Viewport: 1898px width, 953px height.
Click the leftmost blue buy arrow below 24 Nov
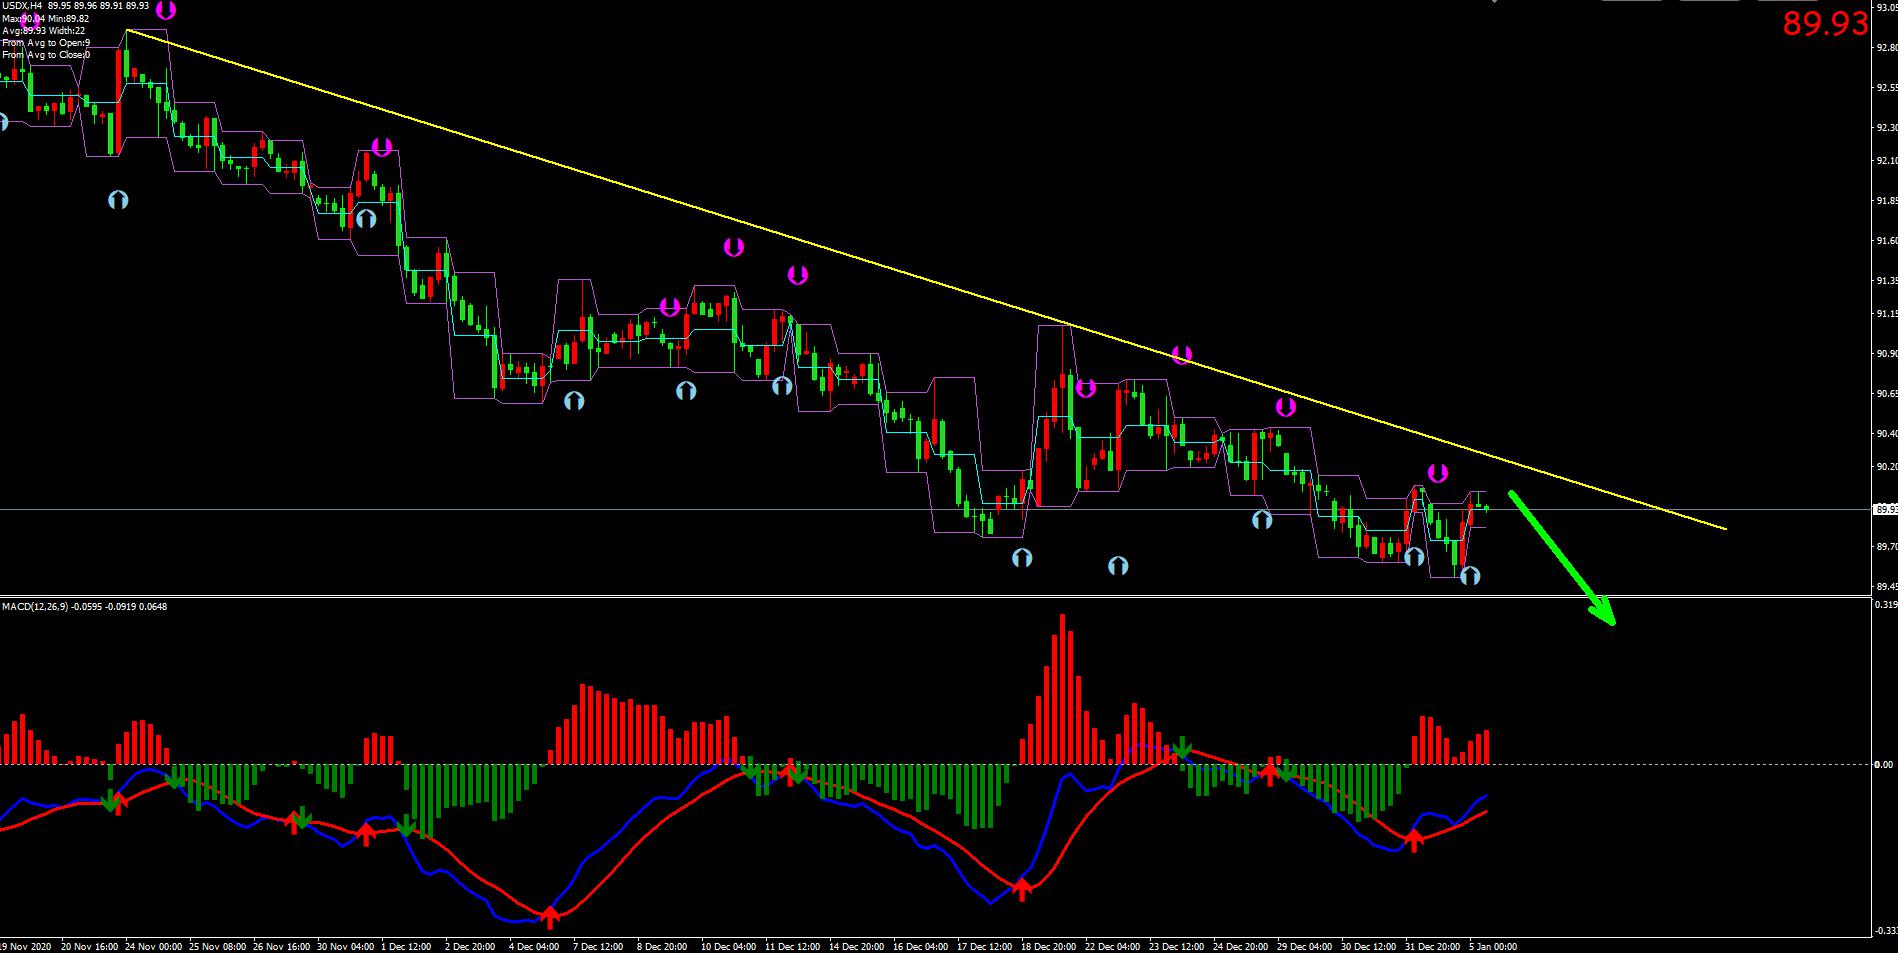pyautogui.click(x=118, y=200)
